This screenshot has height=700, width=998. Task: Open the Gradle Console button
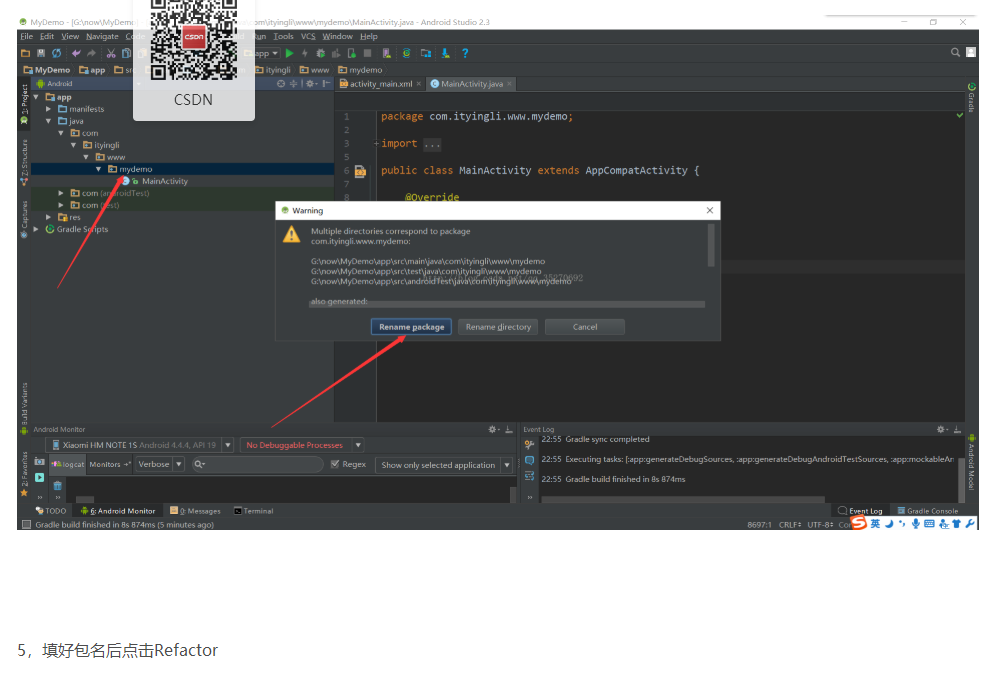tap(927, 511)
